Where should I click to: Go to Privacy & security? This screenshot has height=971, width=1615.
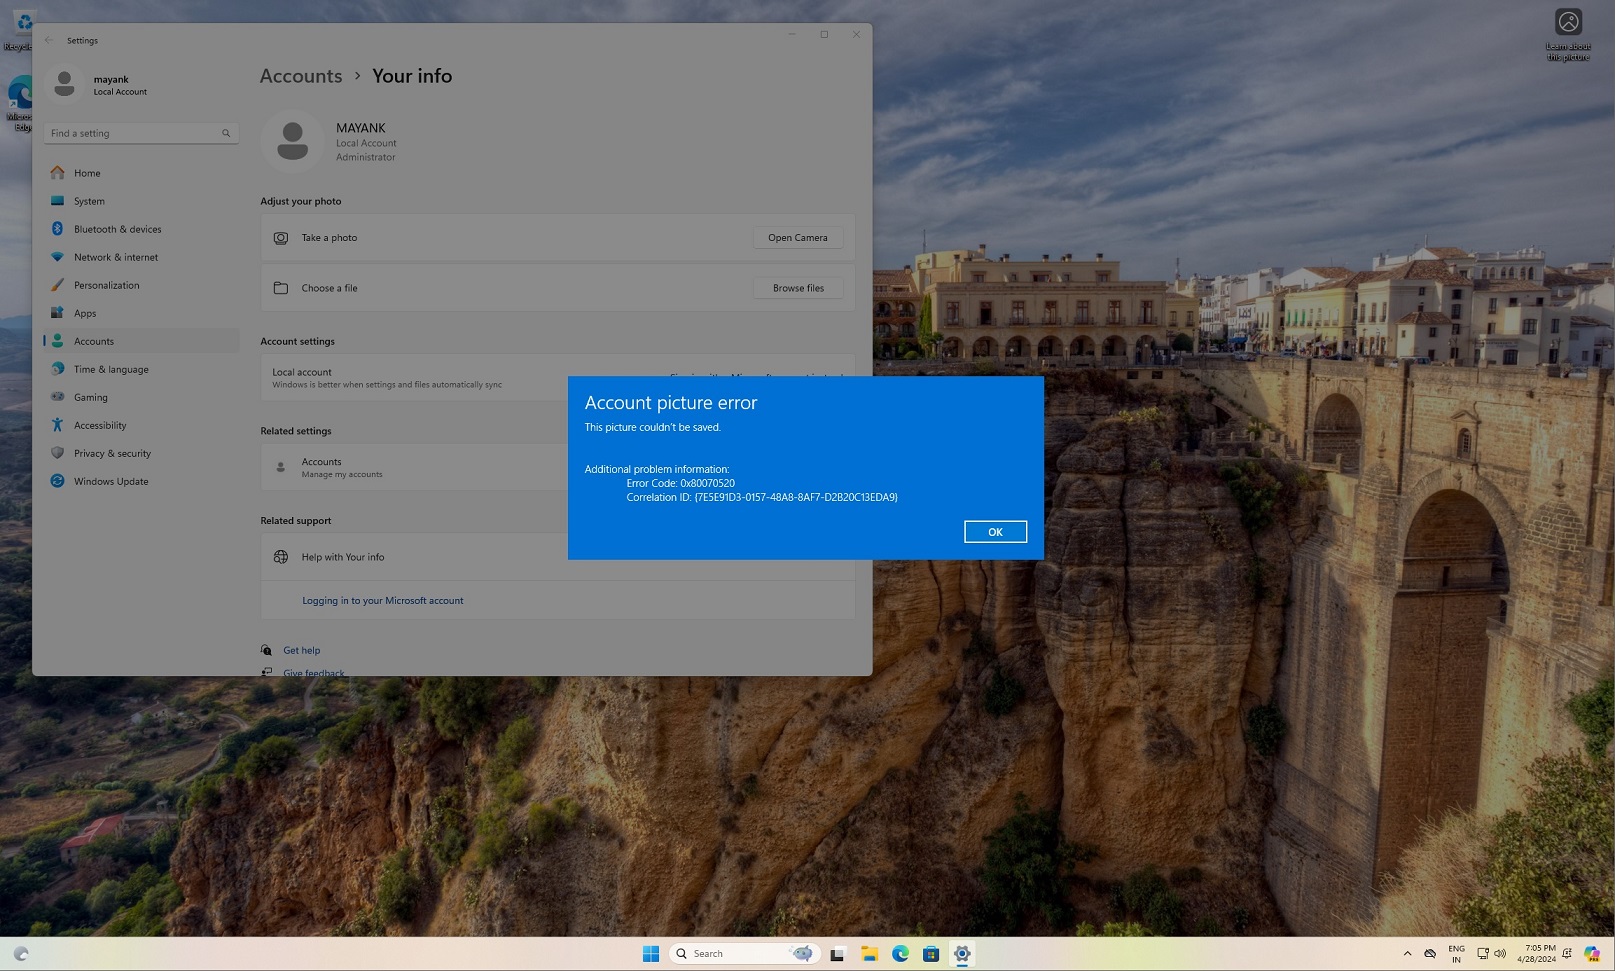pyautogui.click(x=141, y=453)
